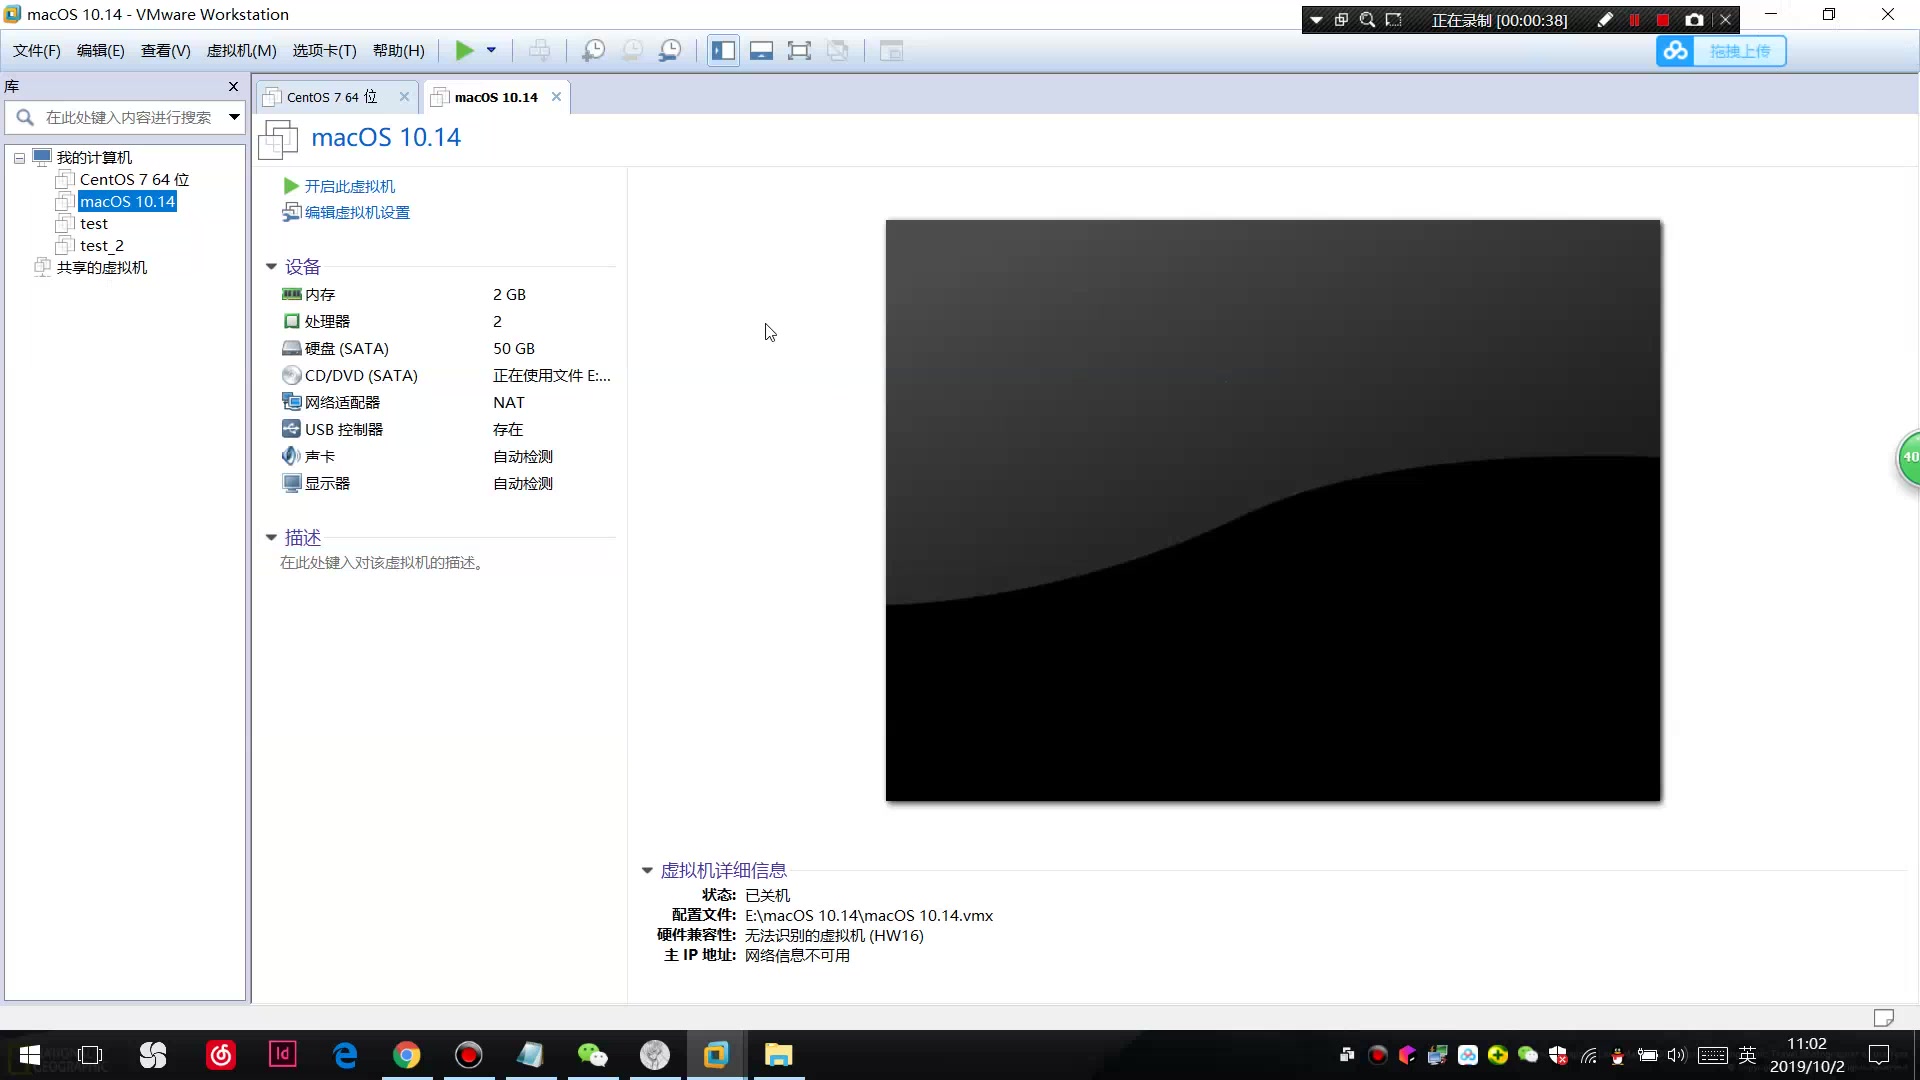Stop the screen recording red square
1920x1080 pixels.
click(x=1662, y=20)
